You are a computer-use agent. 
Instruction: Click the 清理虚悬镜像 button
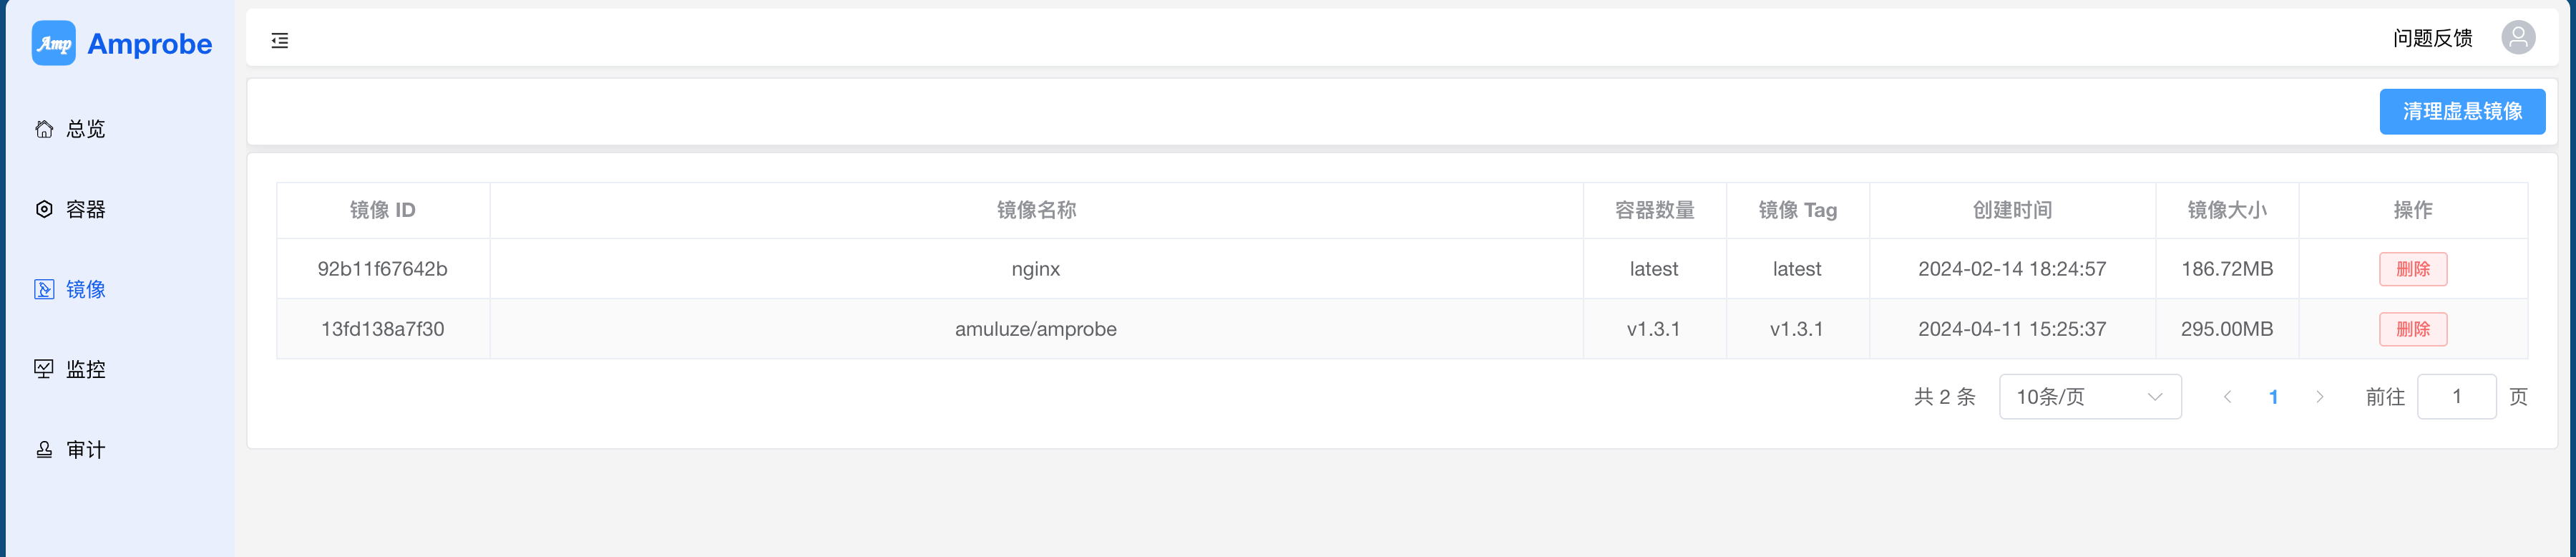[2461, 111]
